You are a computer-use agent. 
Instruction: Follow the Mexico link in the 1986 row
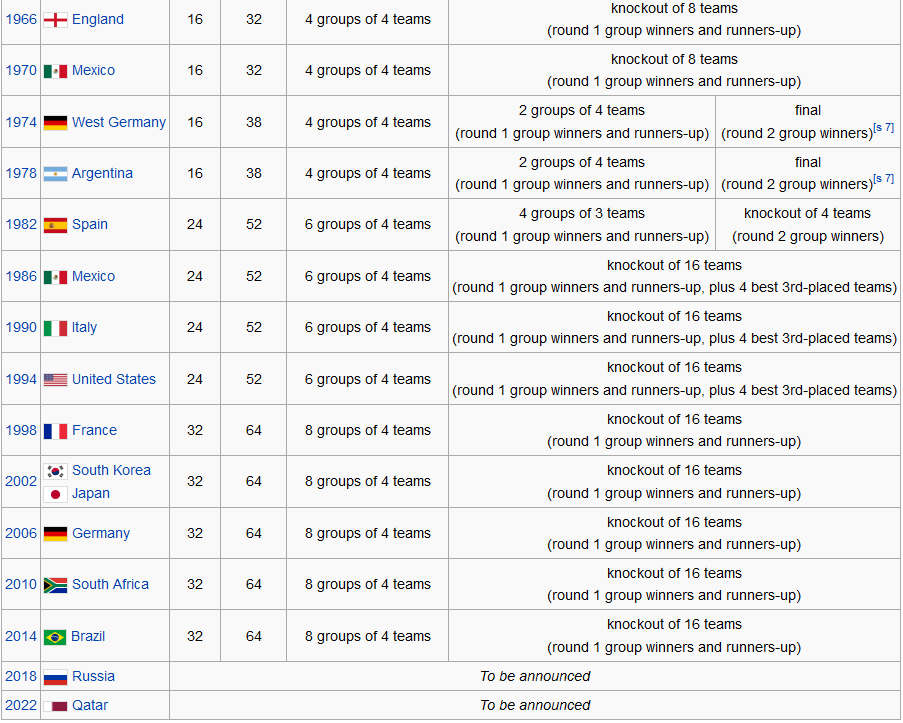tap(93, 276)
